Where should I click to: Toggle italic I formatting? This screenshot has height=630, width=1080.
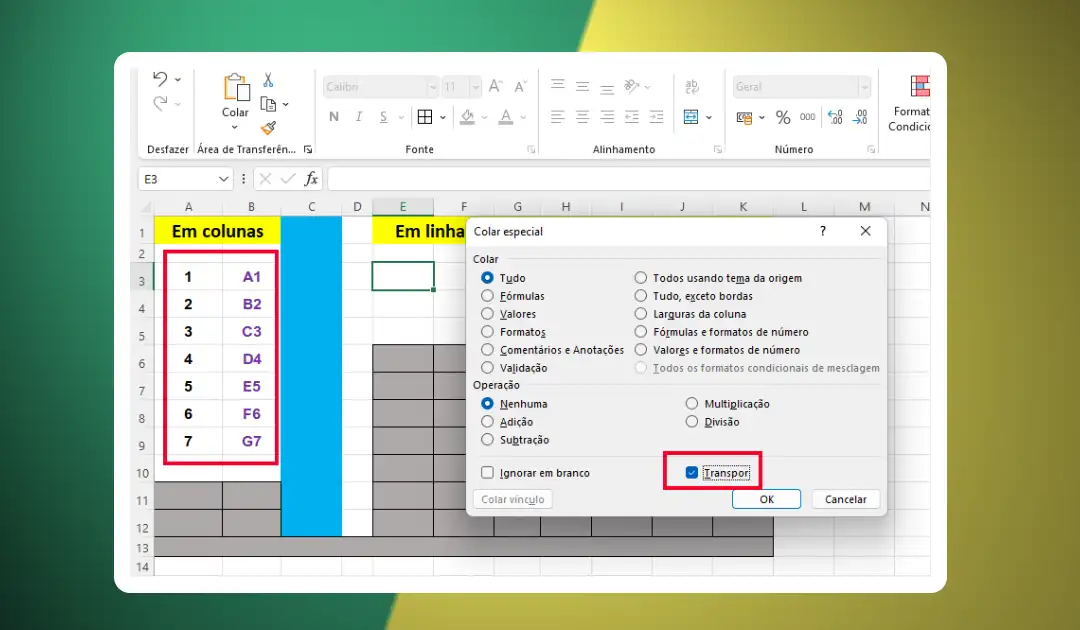(x=359, y=117)
